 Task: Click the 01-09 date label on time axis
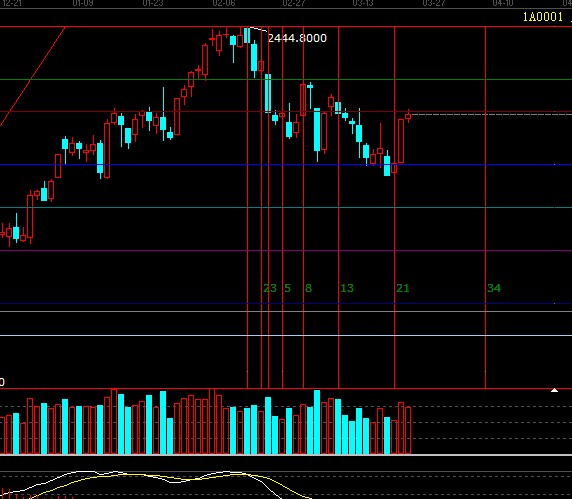coord(83,3)
